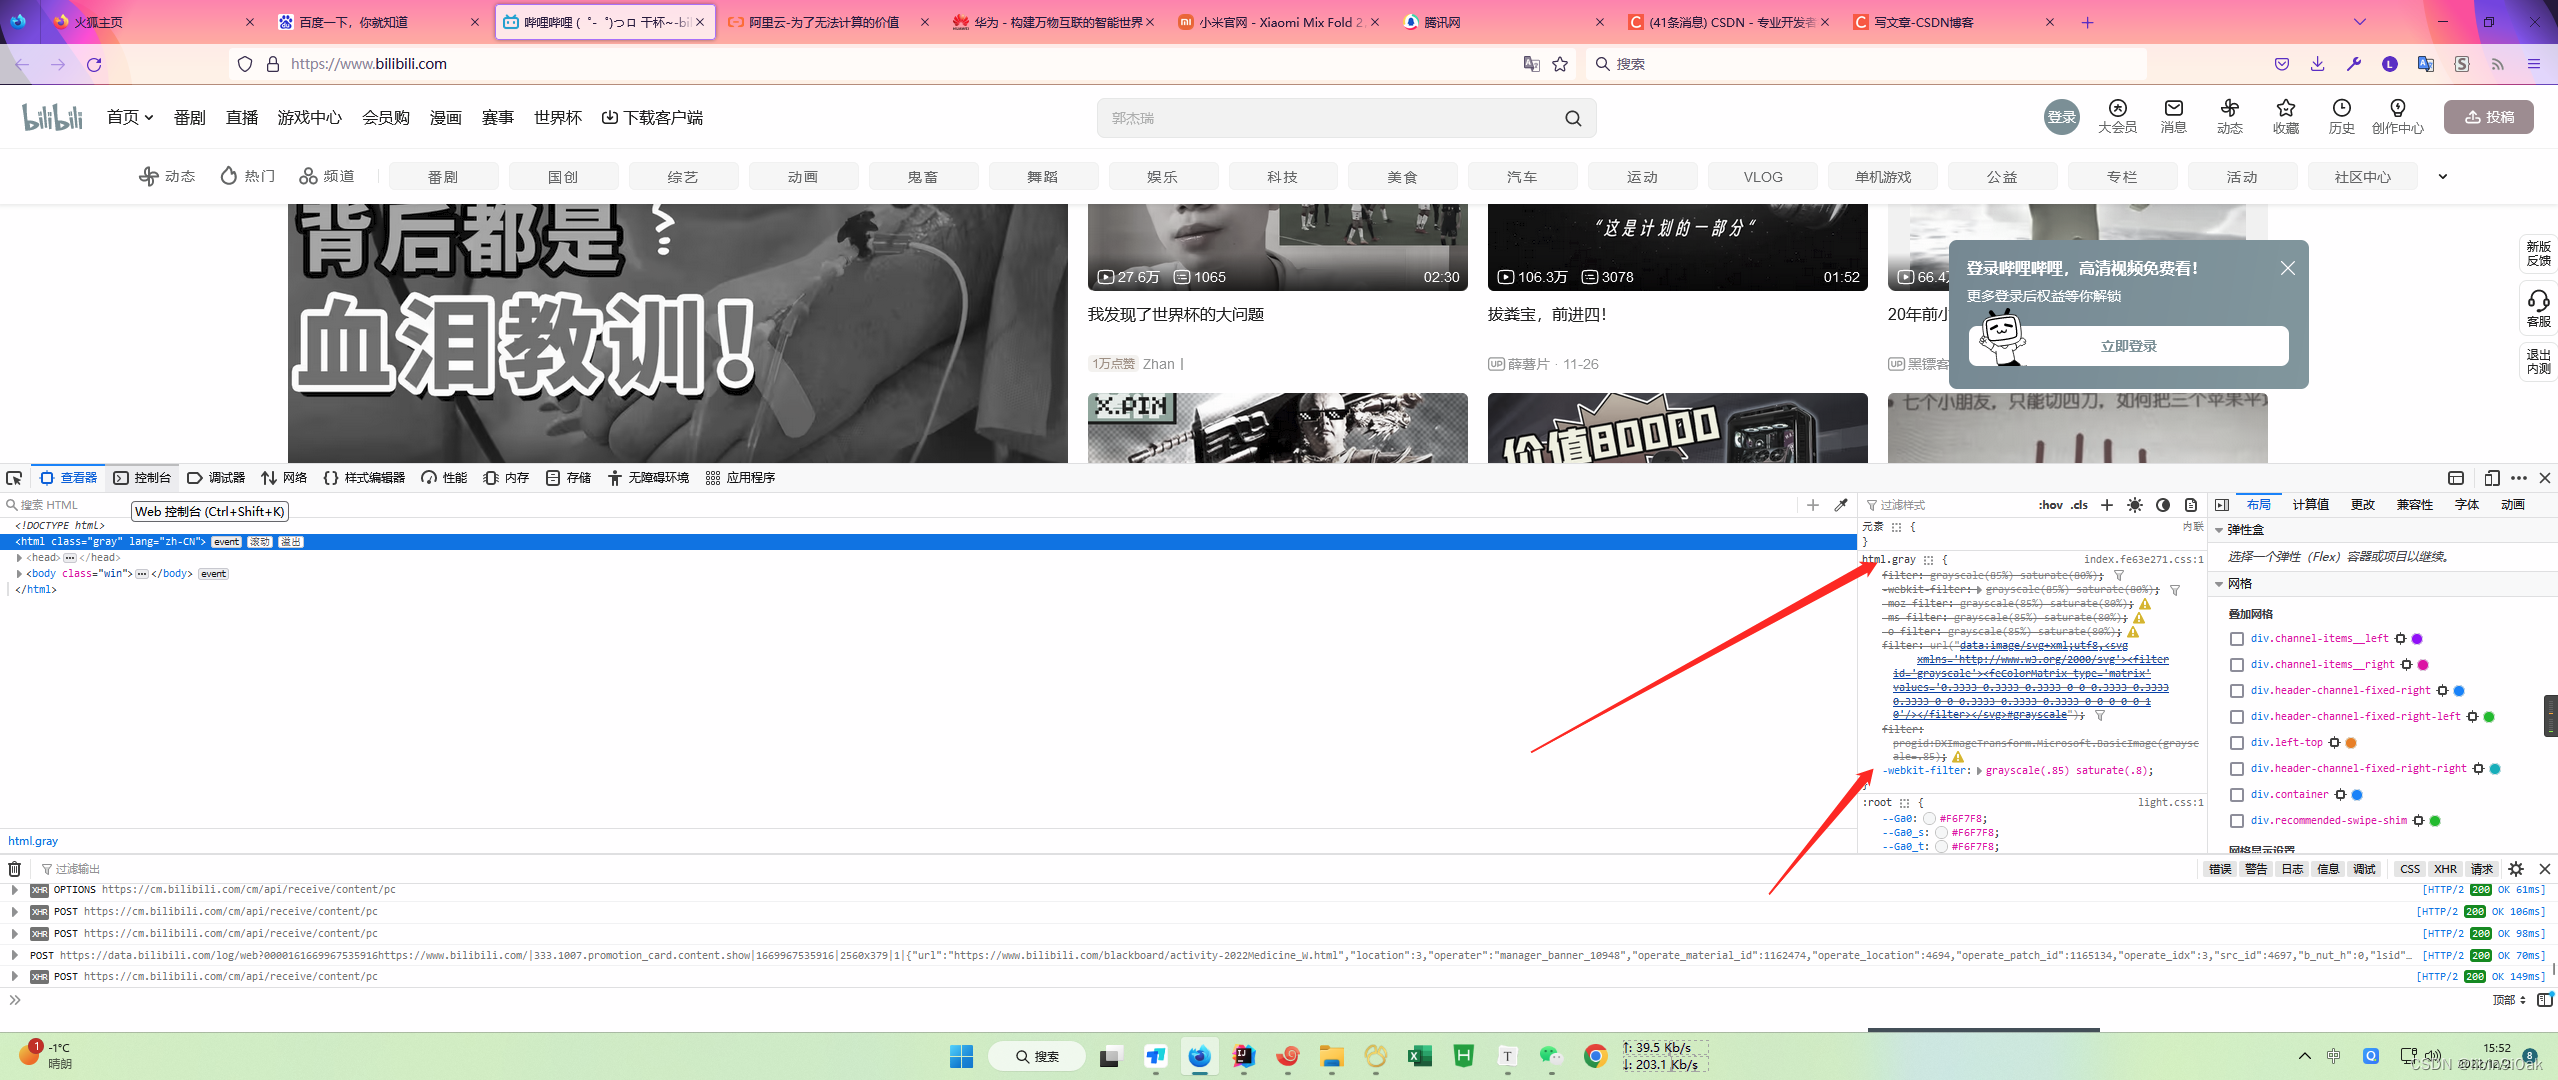The width and height of the screenshot is (2558, 1080).
Task: Activate the element picker tool
Action: coord(14,478)
